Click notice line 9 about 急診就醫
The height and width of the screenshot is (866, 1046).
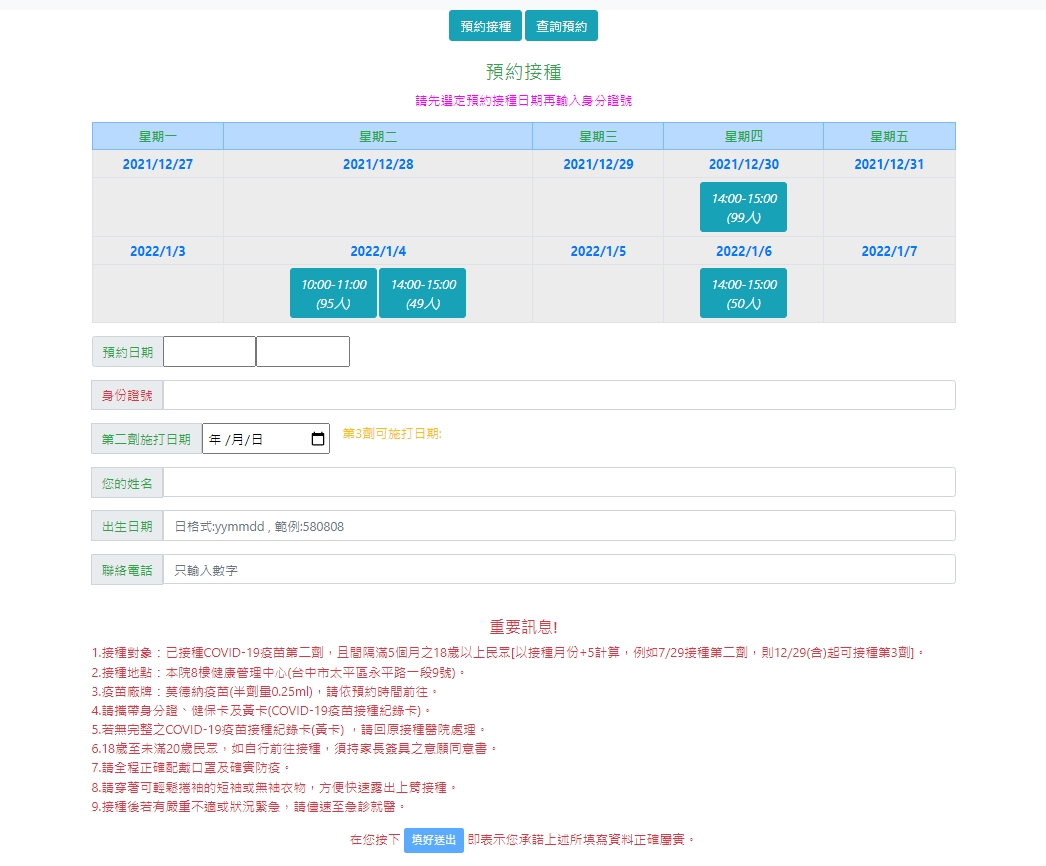[248, 806]
